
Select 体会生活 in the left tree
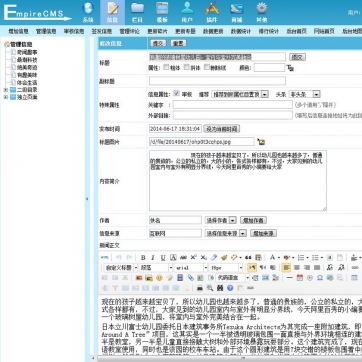tap(27, 82)
